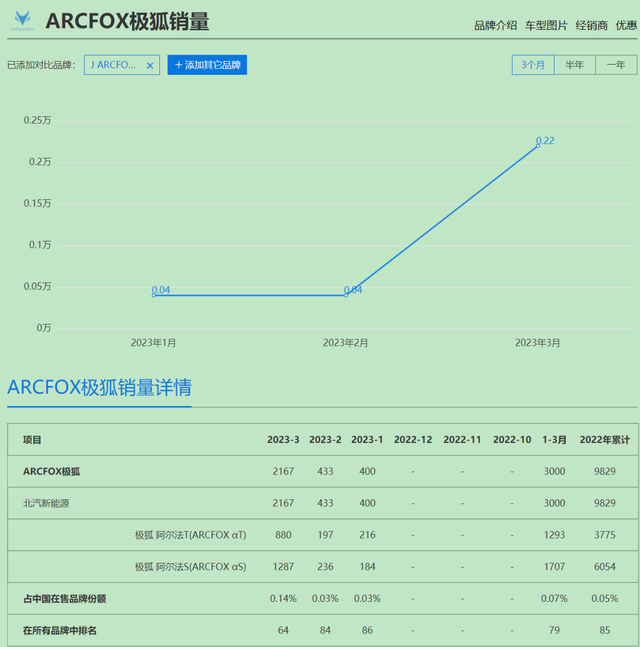Switch to the 一年 time range

616,65
